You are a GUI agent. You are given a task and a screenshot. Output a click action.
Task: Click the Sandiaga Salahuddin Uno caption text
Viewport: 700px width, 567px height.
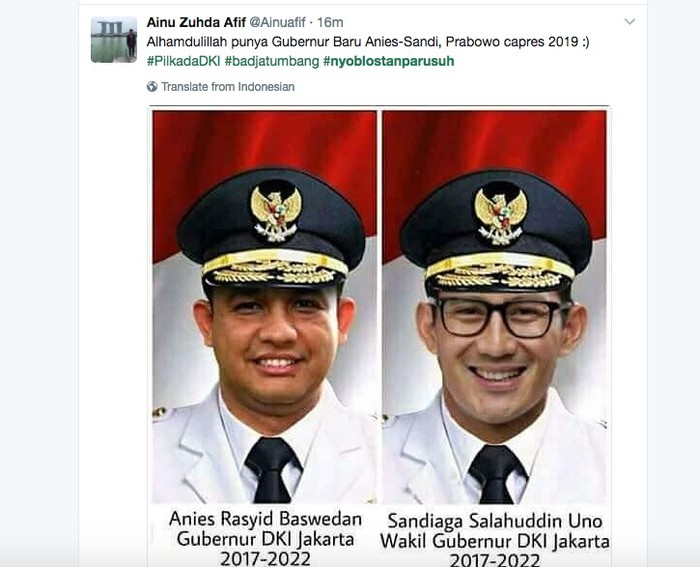495,521
